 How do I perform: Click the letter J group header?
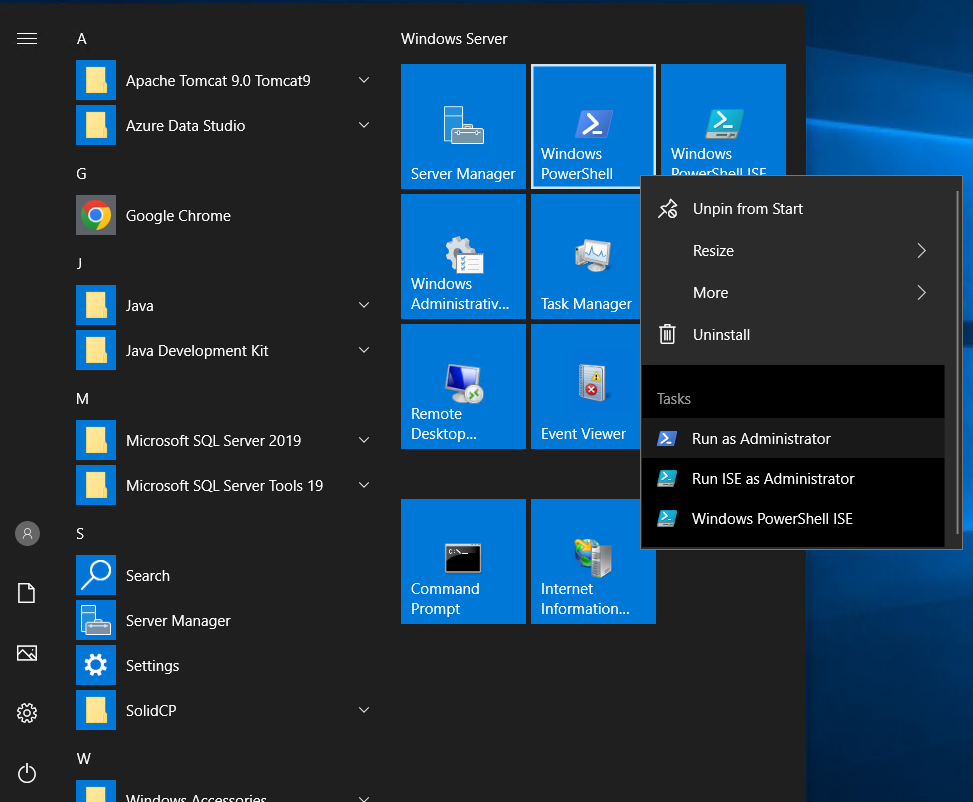click(x=79, y=264)
